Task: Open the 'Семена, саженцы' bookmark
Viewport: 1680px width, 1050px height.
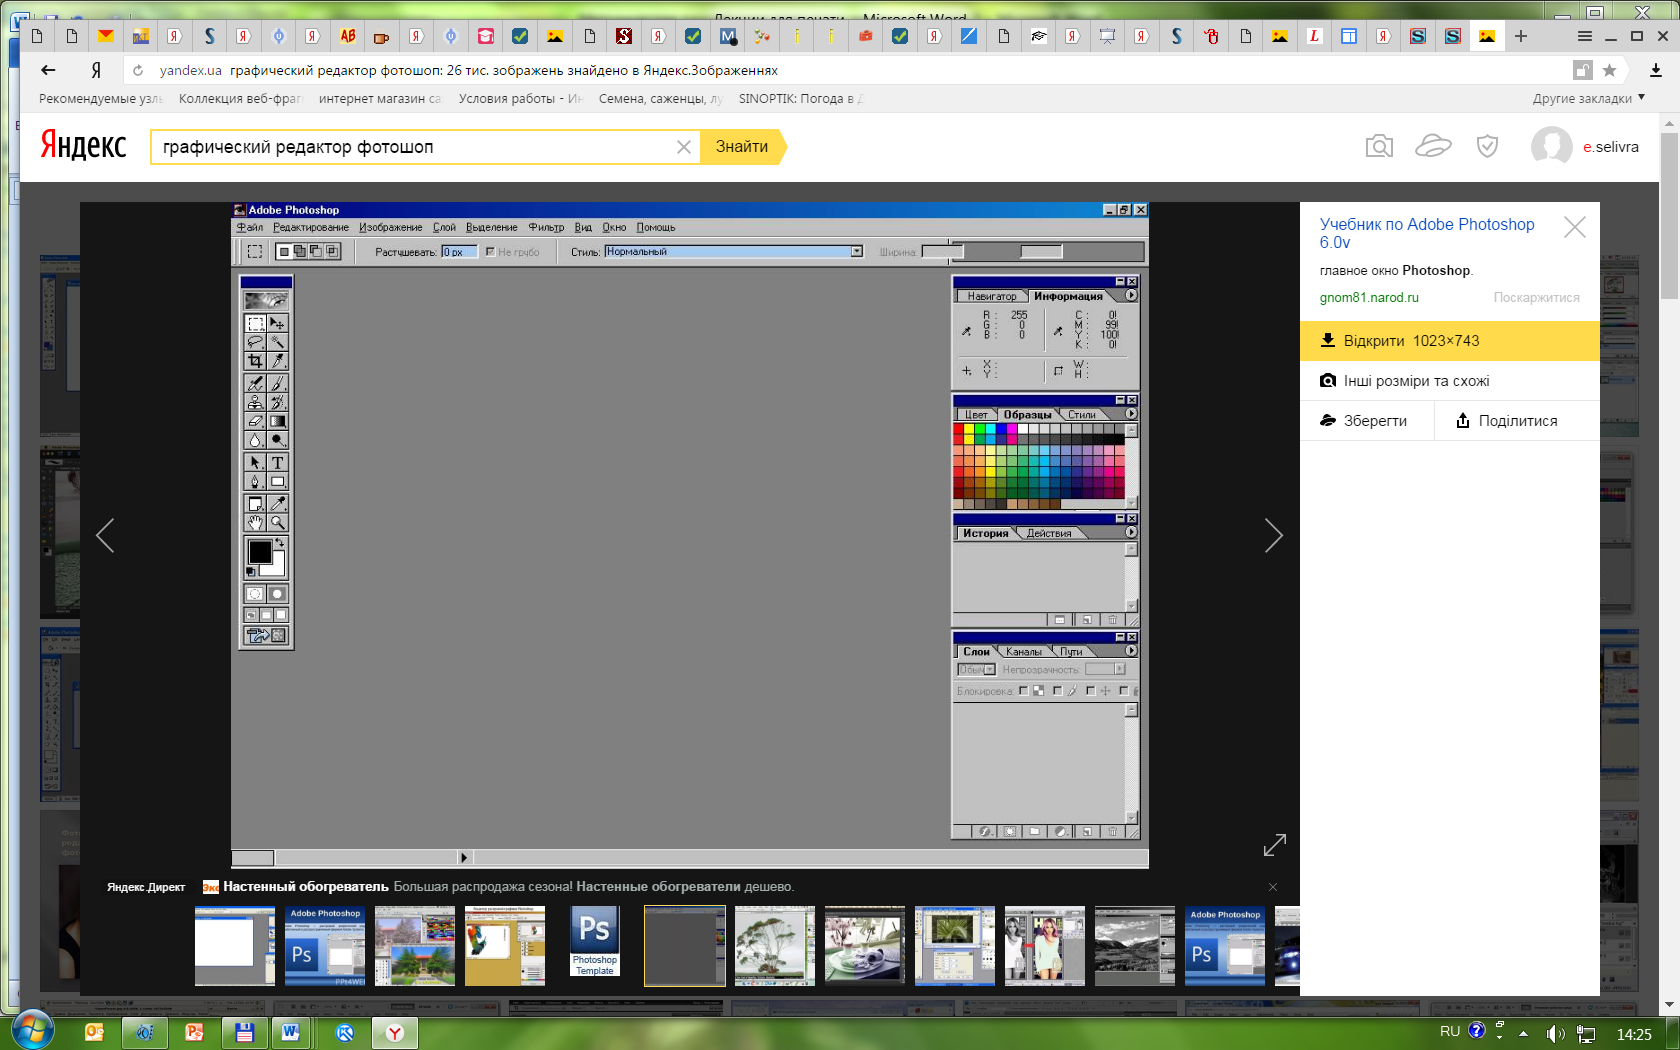Action: coord(660,98)
